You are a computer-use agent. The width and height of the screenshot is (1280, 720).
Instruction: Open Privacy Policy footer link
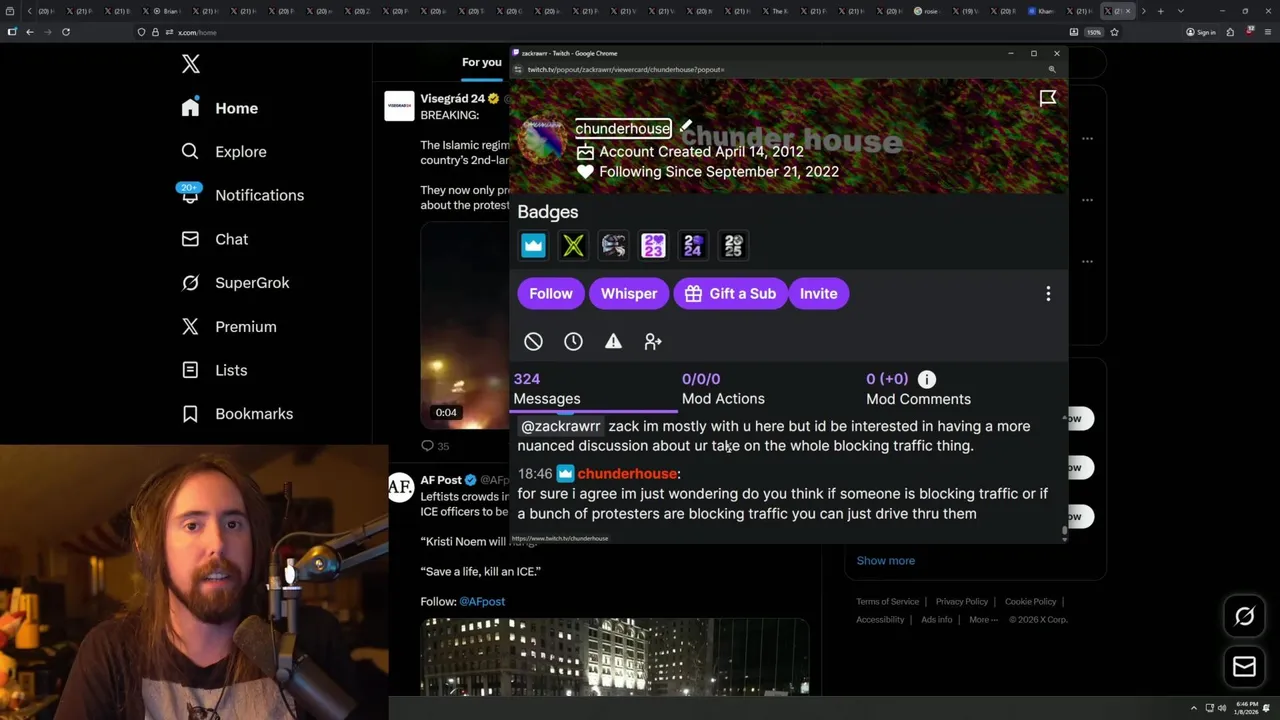[x=961, y=601]
